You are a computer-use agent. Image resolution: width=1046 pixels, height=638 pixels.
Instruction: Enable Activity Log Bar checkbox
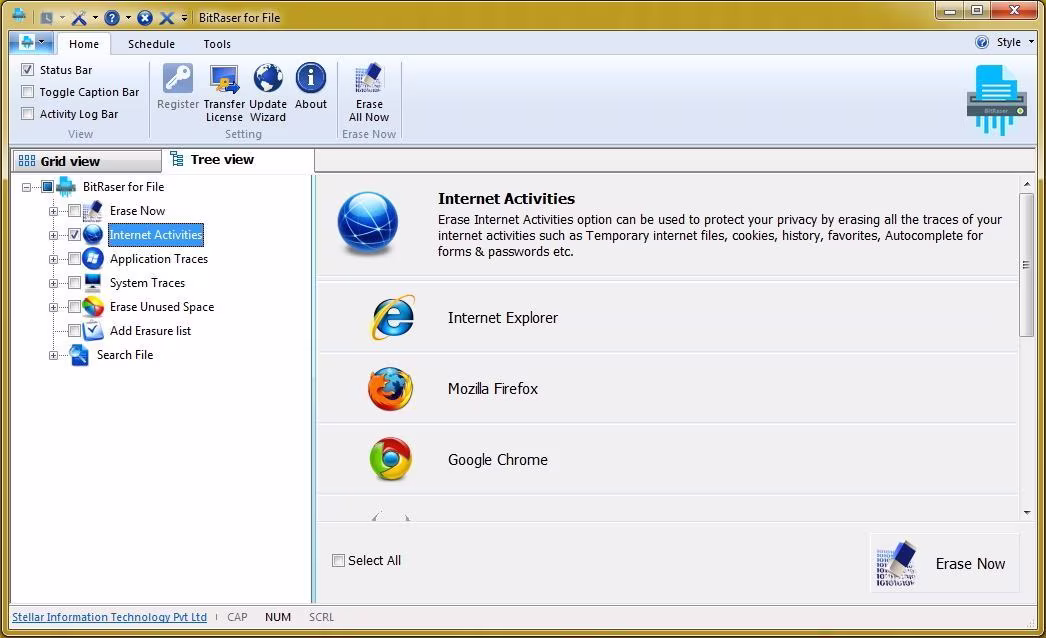click(27, 113)
